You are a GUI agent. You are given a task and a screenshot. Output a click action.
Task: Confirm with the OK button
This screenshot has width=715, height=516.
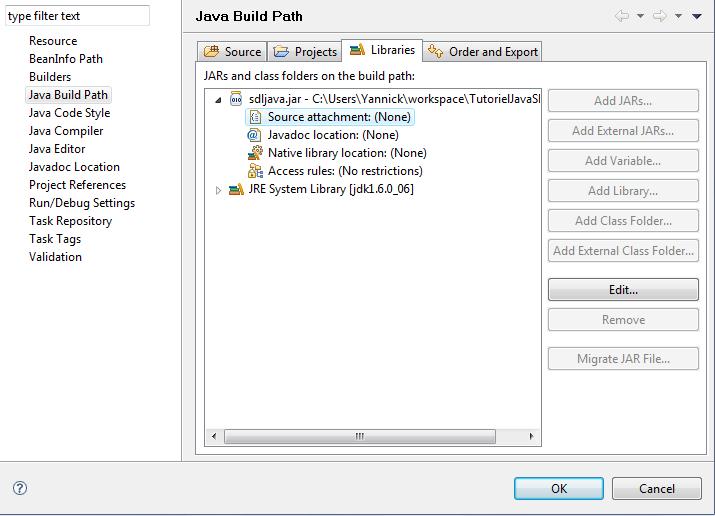click(x=558, y=488)
